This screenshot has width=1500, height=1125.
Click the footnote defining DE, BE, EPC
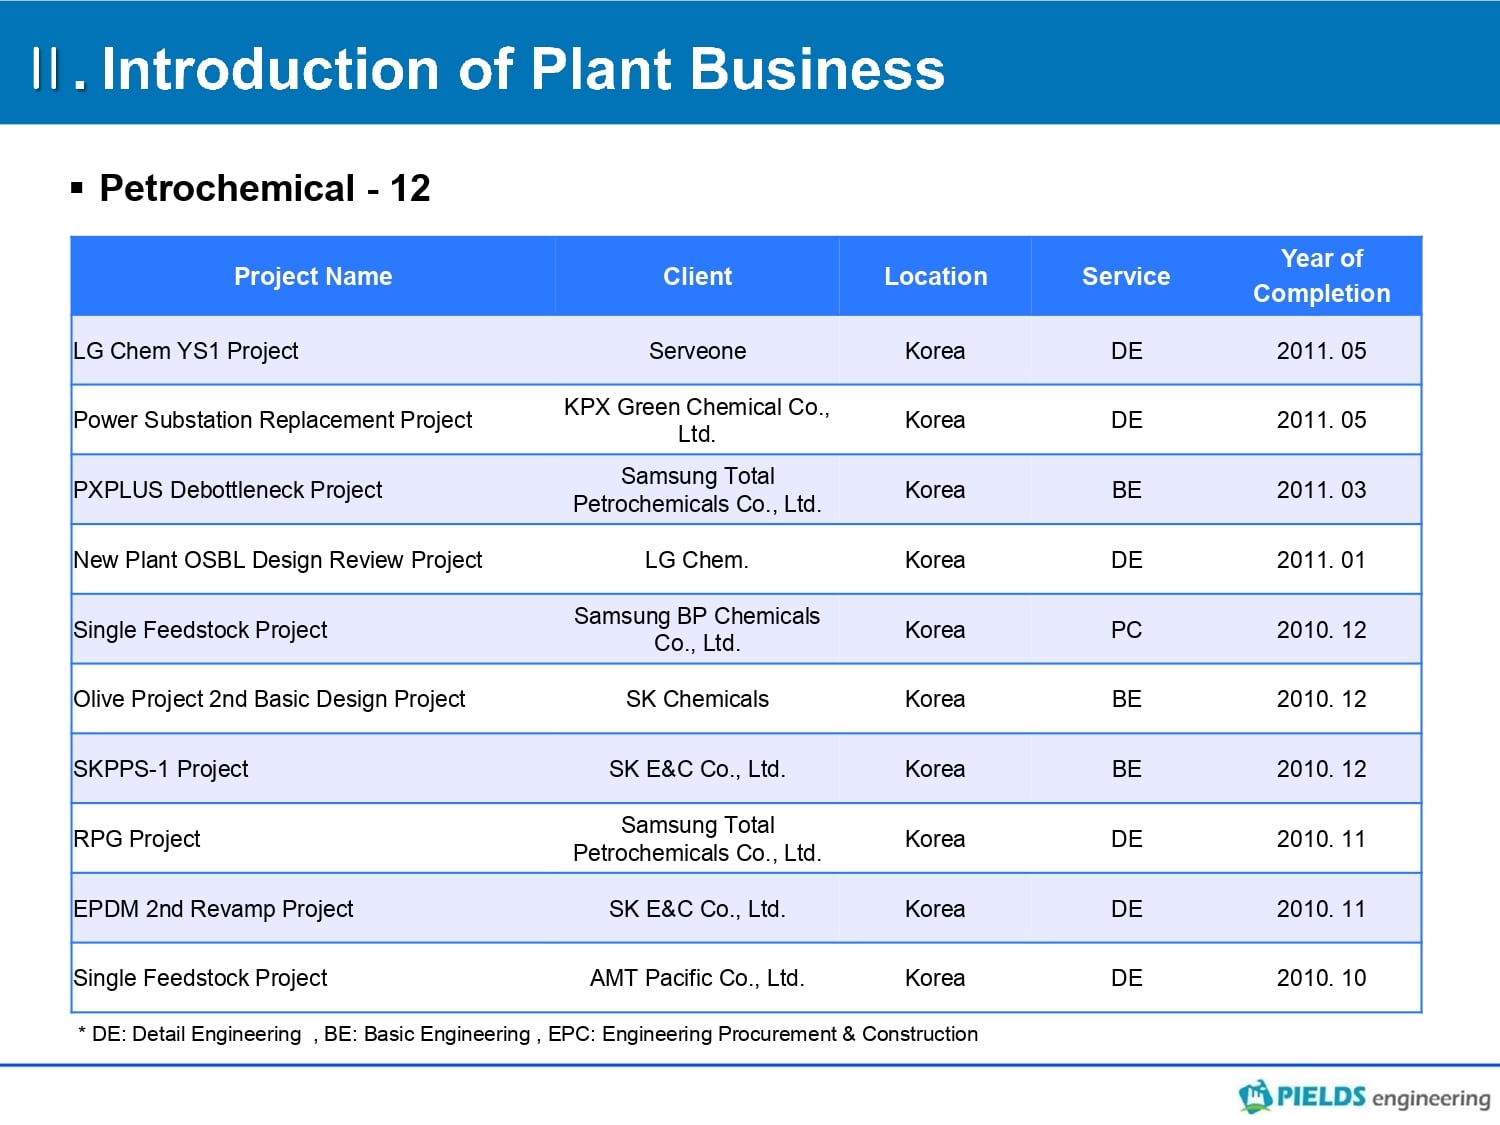point(528,1034)
